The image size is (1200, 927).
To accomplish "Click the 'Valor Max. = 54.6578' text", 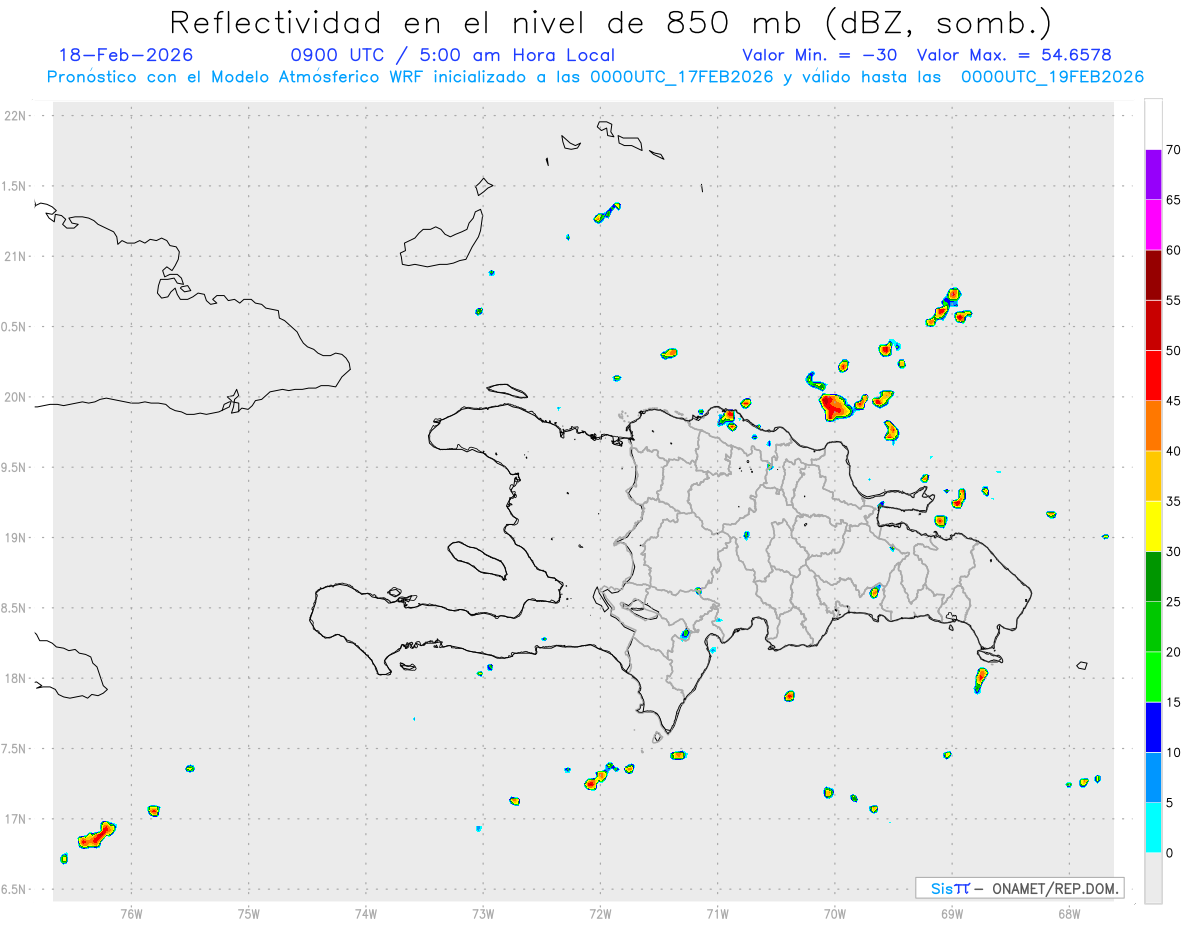I will pos(1013,55).
